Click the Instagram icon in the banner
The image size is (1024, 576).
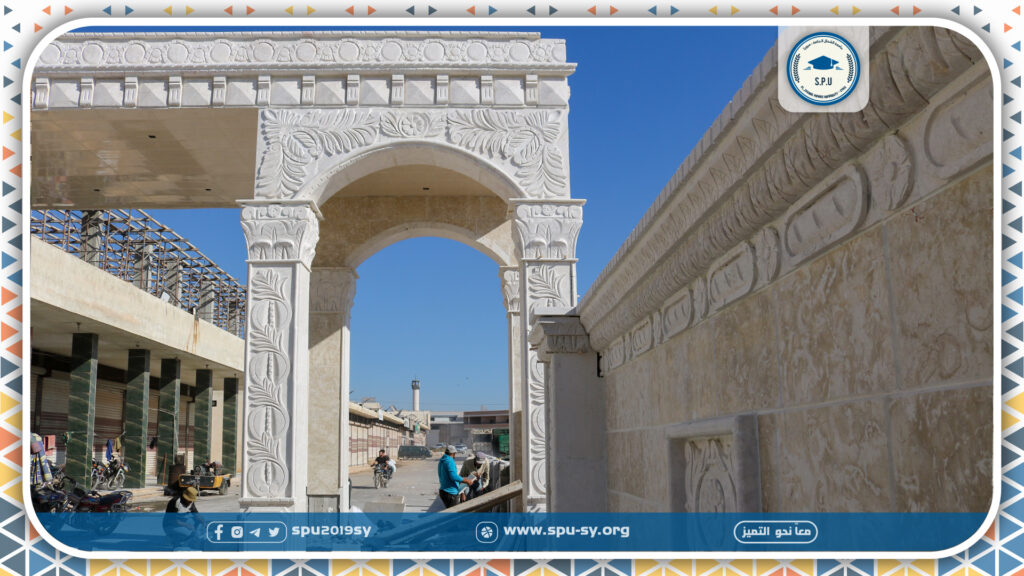click(237, 532)
